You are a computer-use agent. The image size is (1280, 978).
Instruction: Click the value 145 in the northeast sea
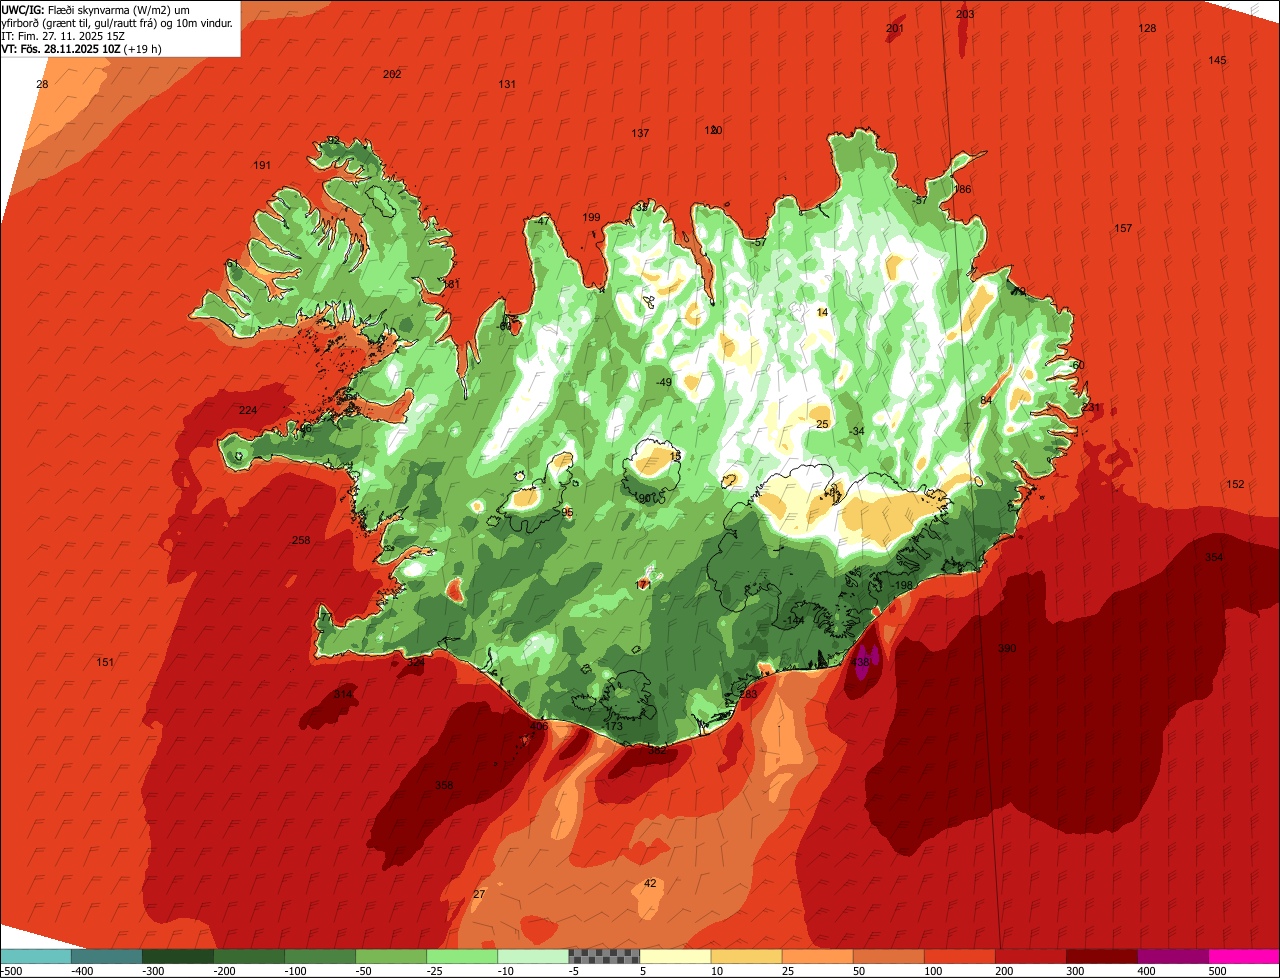click(x=1217, y=61)
